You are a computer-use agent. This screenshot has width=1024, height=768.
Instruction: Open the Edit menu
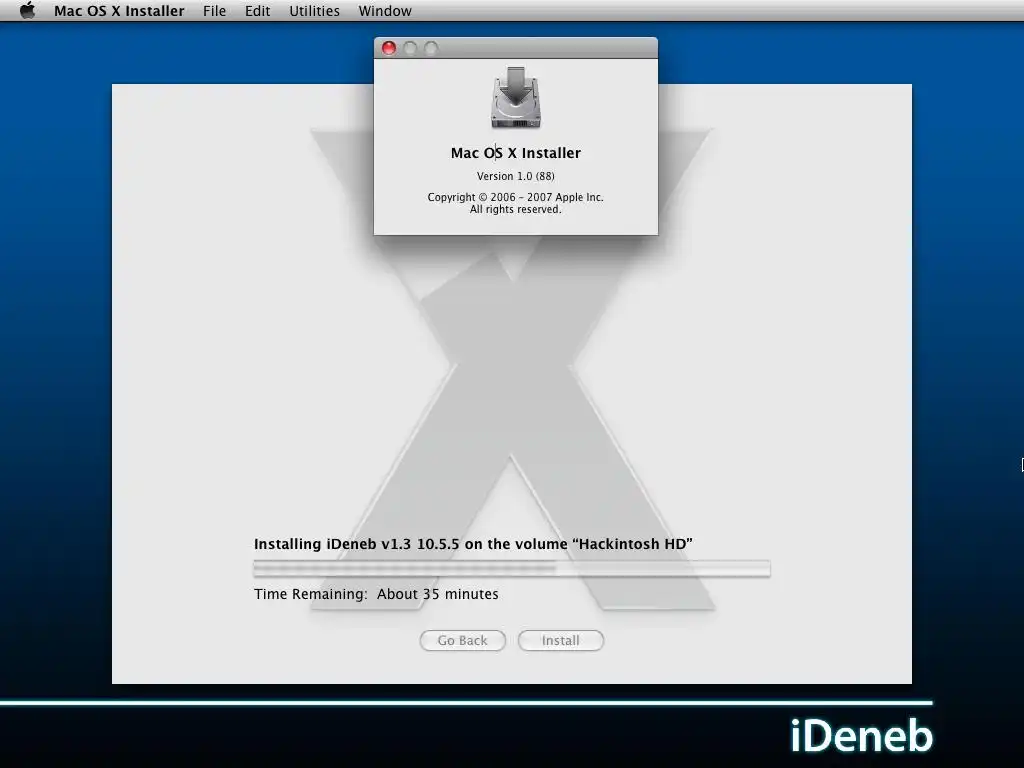(257, 11)
